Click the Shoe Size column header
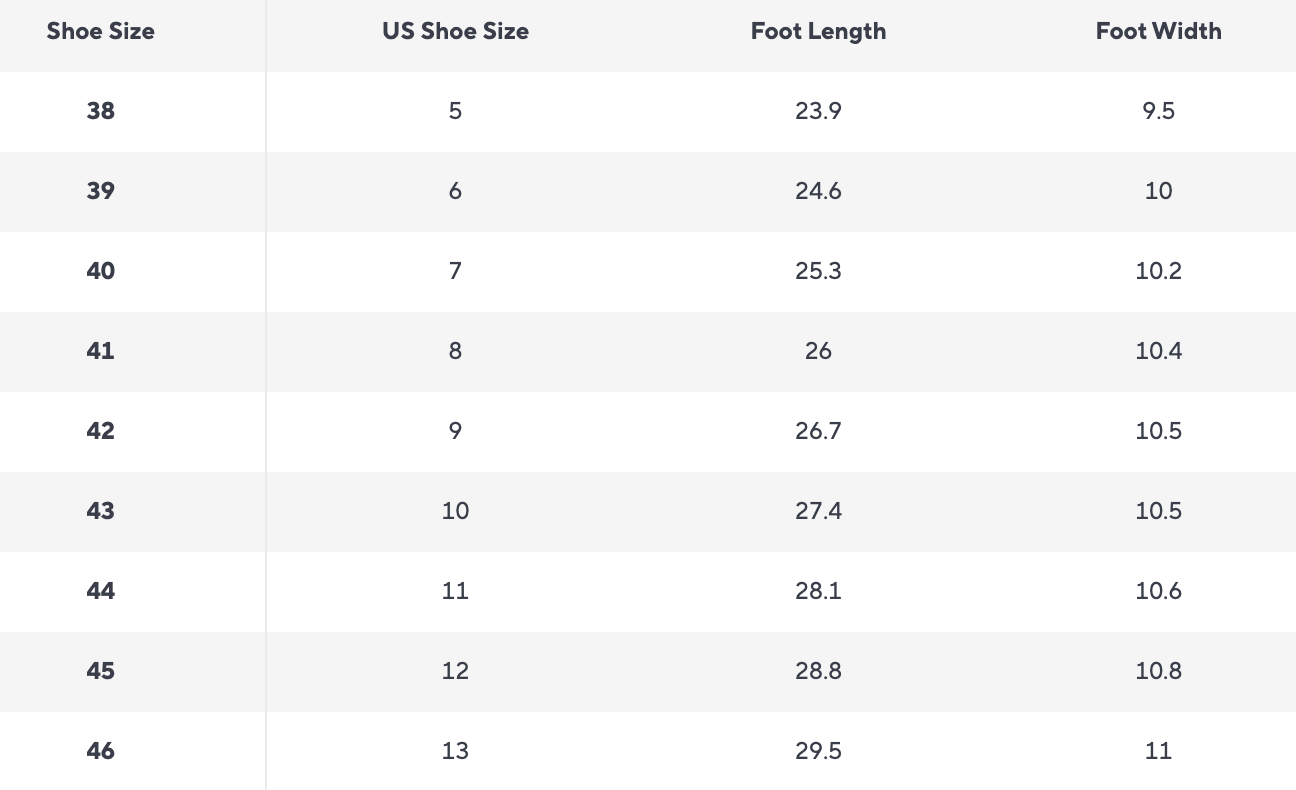Image resolution: width=1296 pixels, height=790 pixels. point(101,31)
